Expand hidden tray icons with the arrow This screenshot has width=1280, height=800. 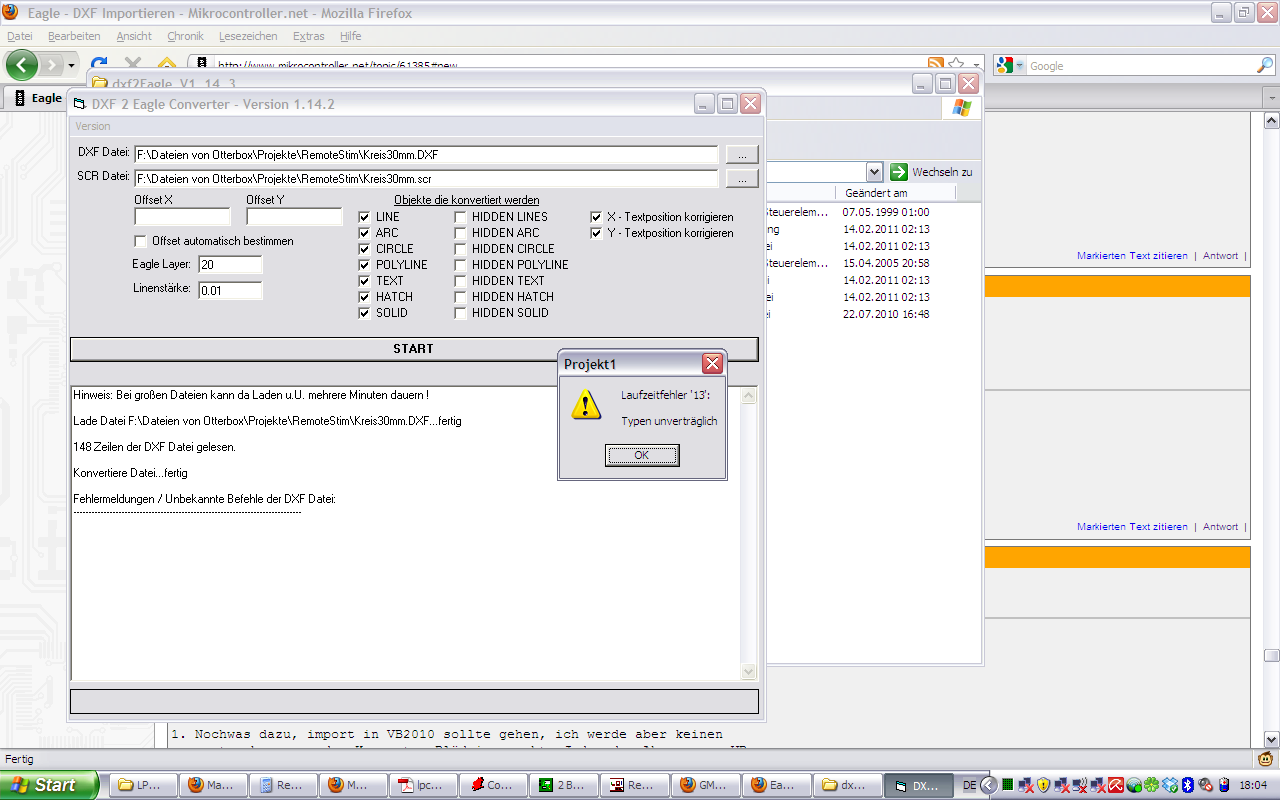988,785
